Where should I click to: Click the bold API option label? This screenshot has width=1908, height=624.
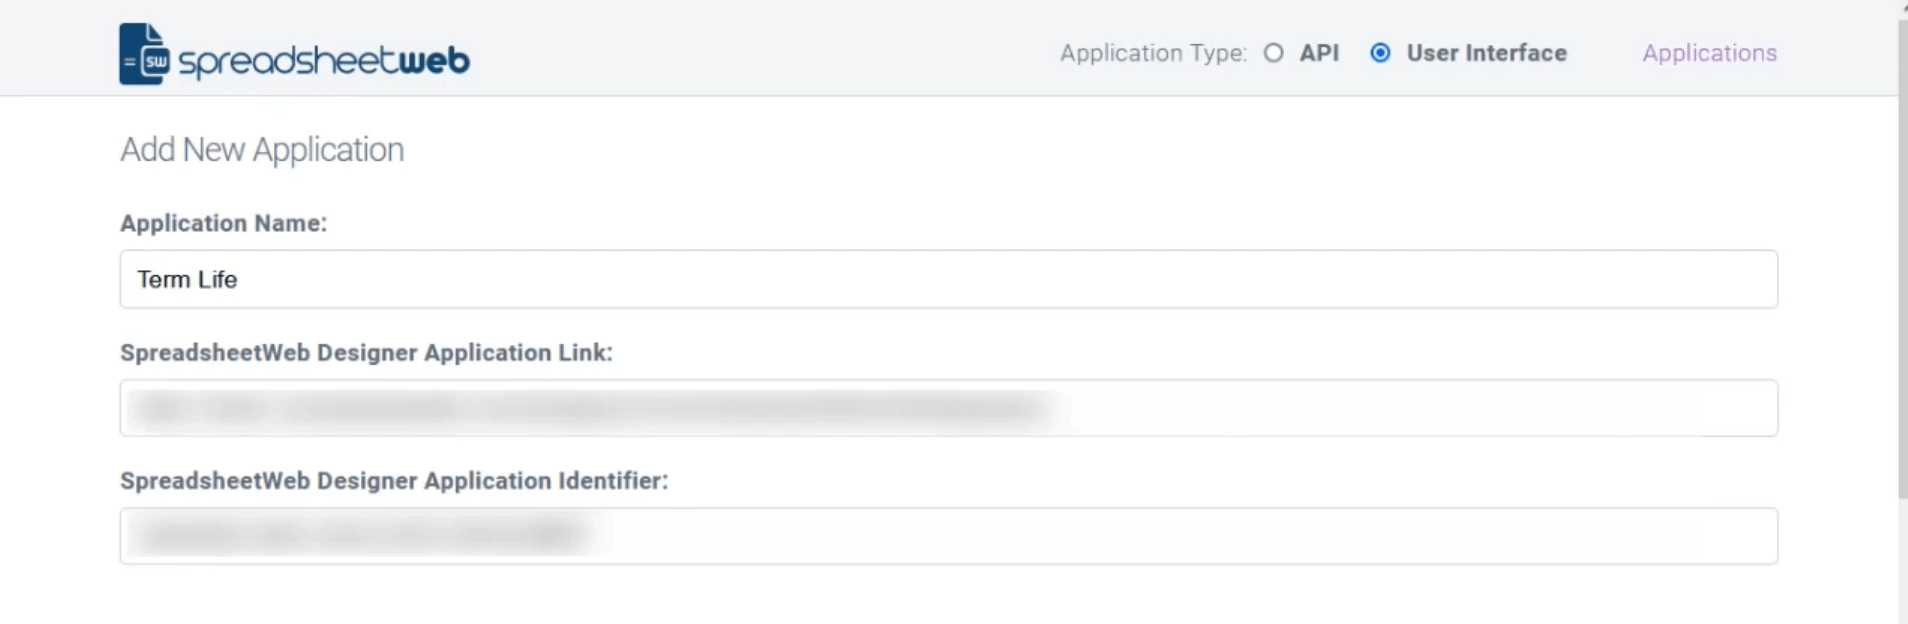pos(1319,53)
